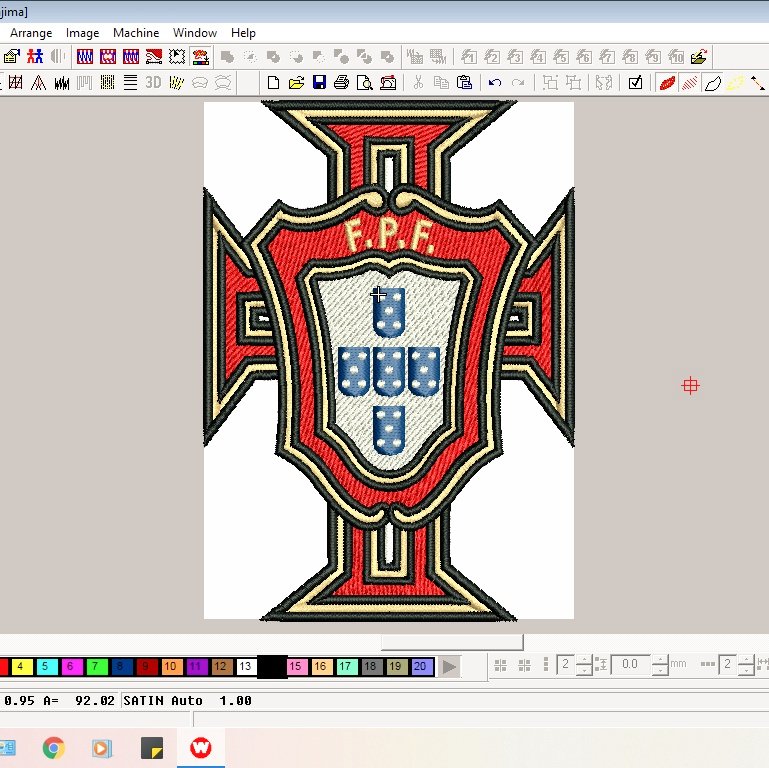
Task: Click the blue zigzag stitch view icon
Action: pos(85,57)
